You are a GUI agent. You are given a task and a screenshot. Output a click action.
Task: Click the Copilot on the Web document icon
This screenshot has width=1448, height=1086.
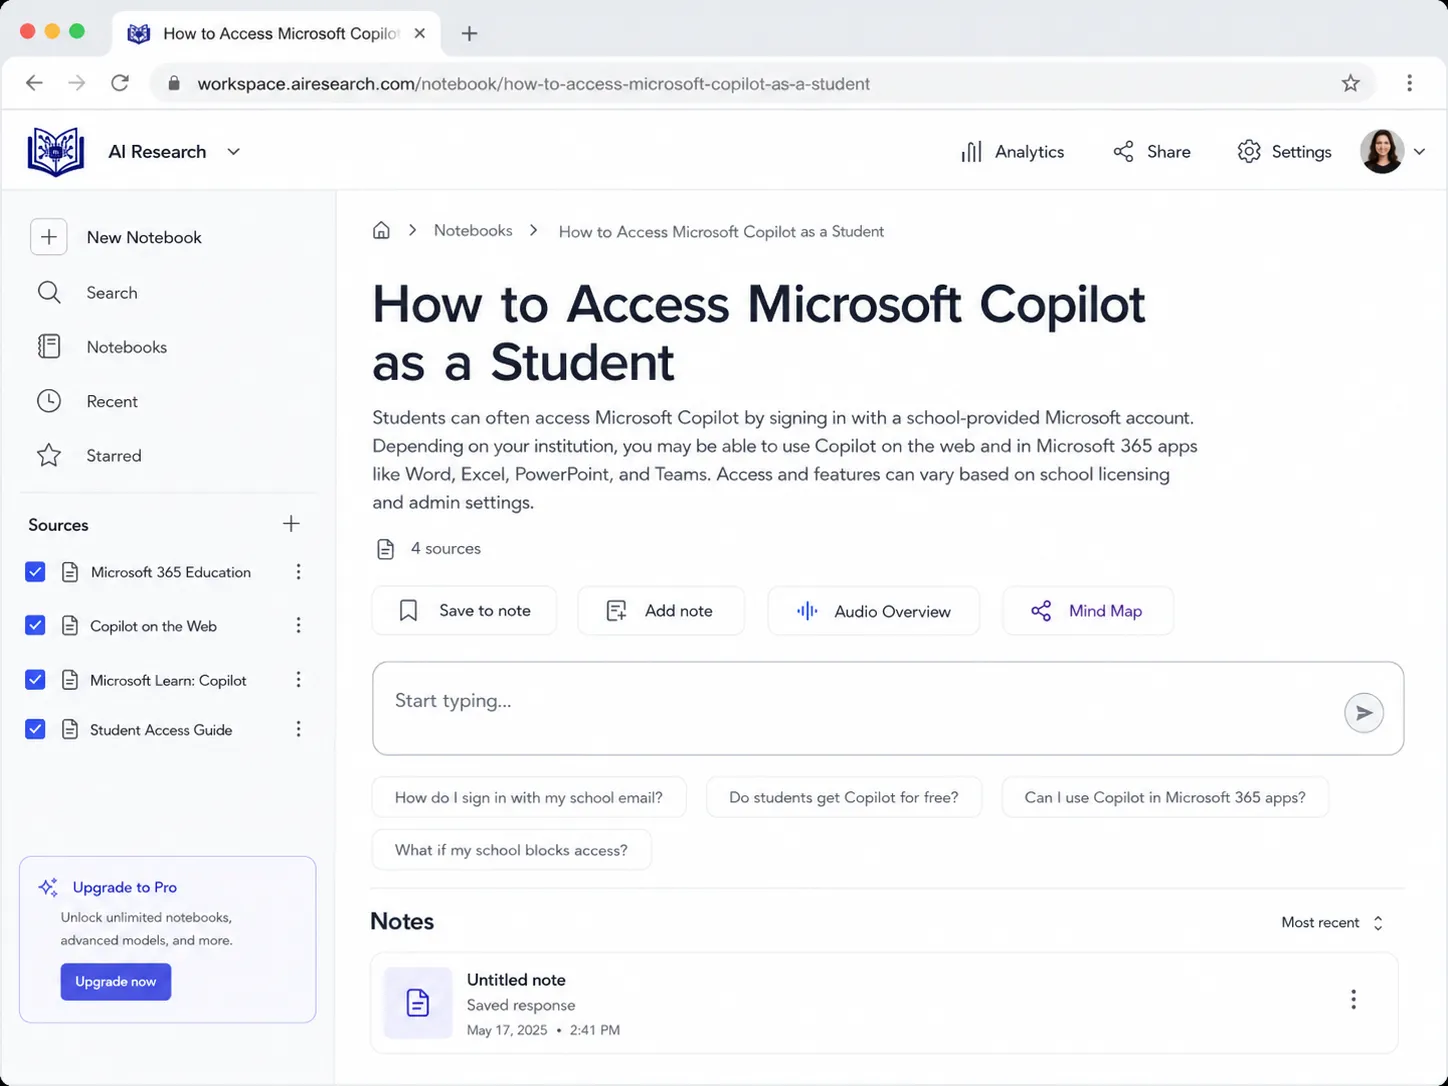(70, 625)
